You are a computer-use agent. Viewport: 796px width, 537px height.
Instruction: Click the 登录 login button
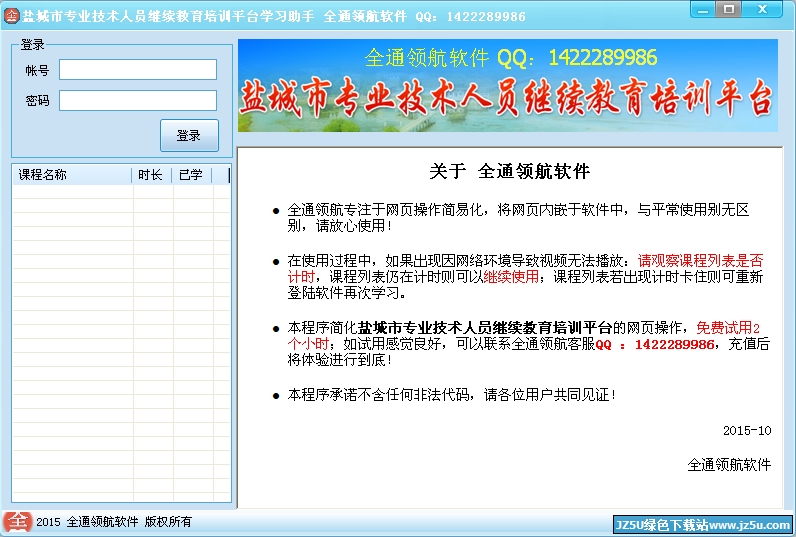[x=189, y=136]
